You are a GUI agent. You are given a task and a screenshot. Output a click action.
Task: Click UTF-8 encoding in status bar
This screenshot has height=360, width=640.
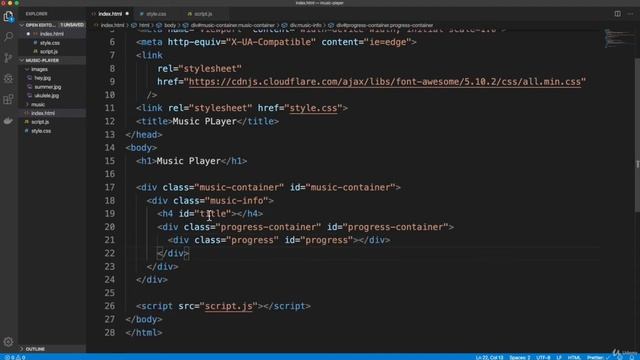(543, 357)
